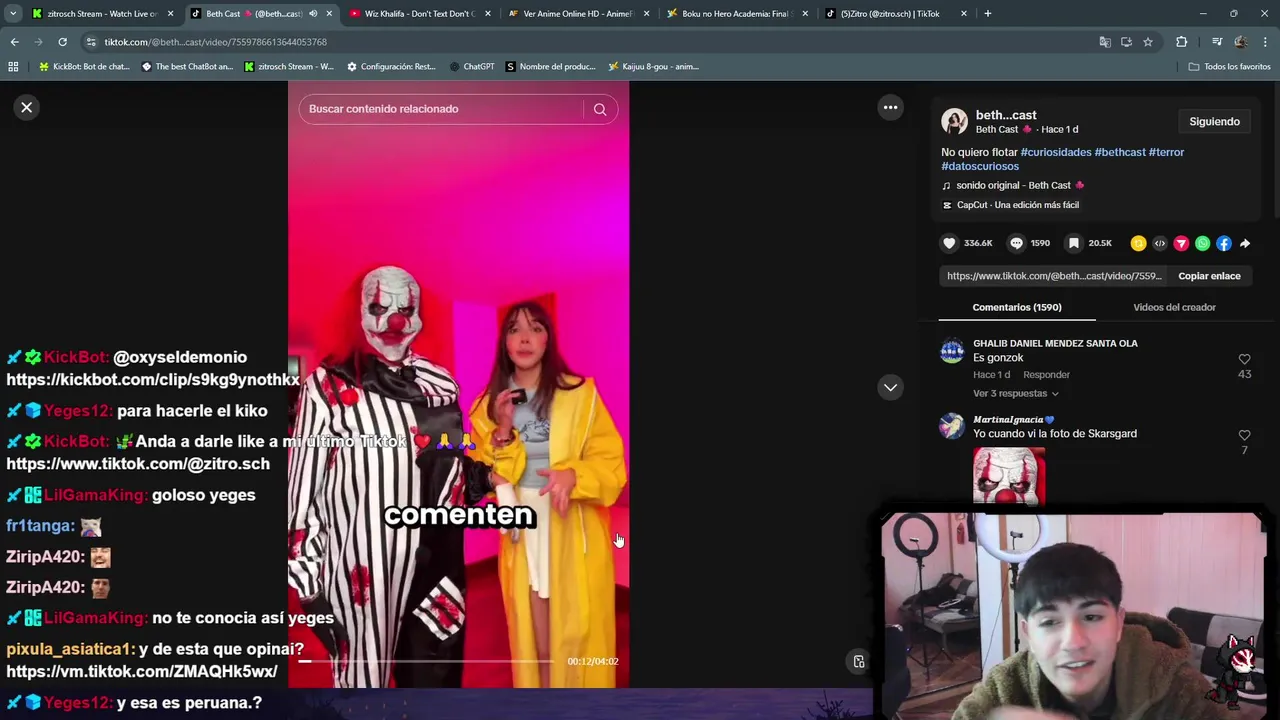Viewport: 1280px width, 720px height.
Task: Open a new browser tab
Action: pyautogui.click(x=987, y=14)
